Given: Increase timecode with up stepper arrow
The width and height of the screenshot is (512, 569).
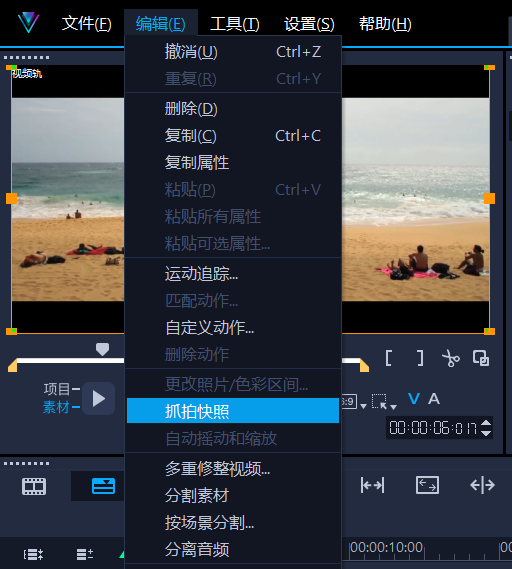Looking at the screenshot, I should [486, 423].
